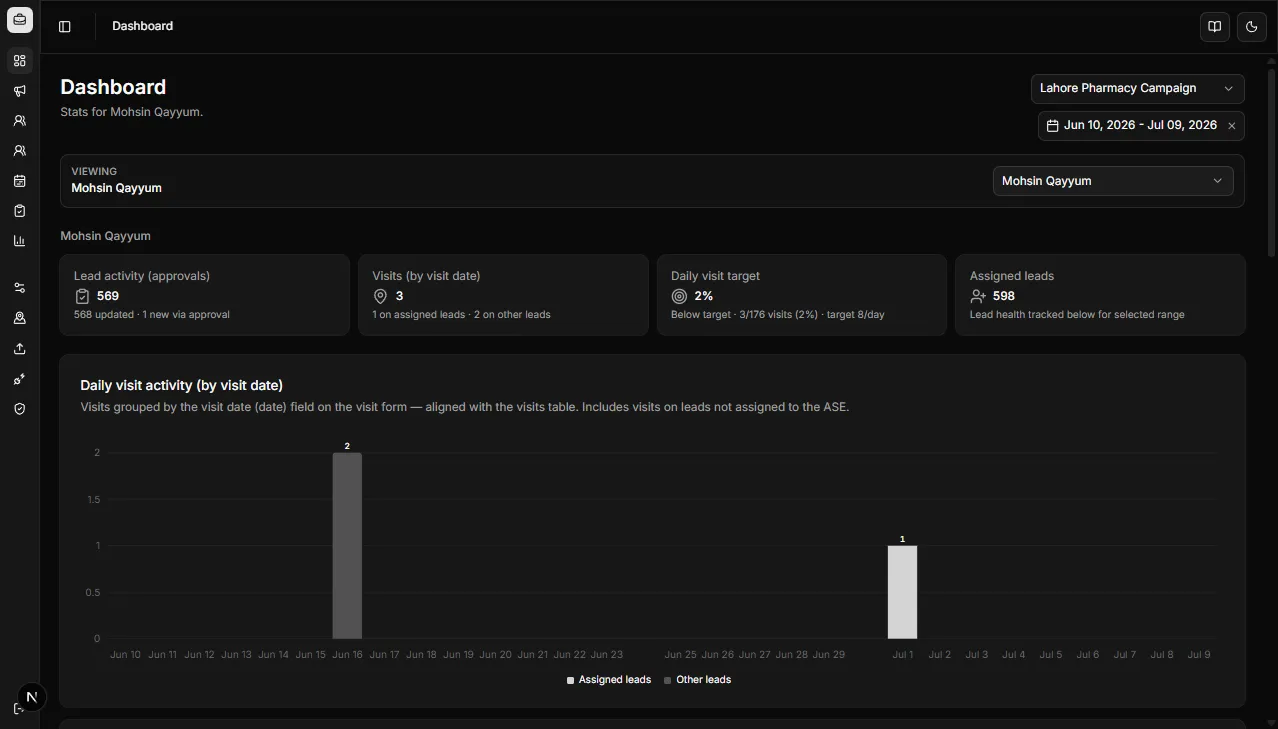Click target icon next to 2%
The height and width of the screenshot is (729, 1278).
click(679, 296)
